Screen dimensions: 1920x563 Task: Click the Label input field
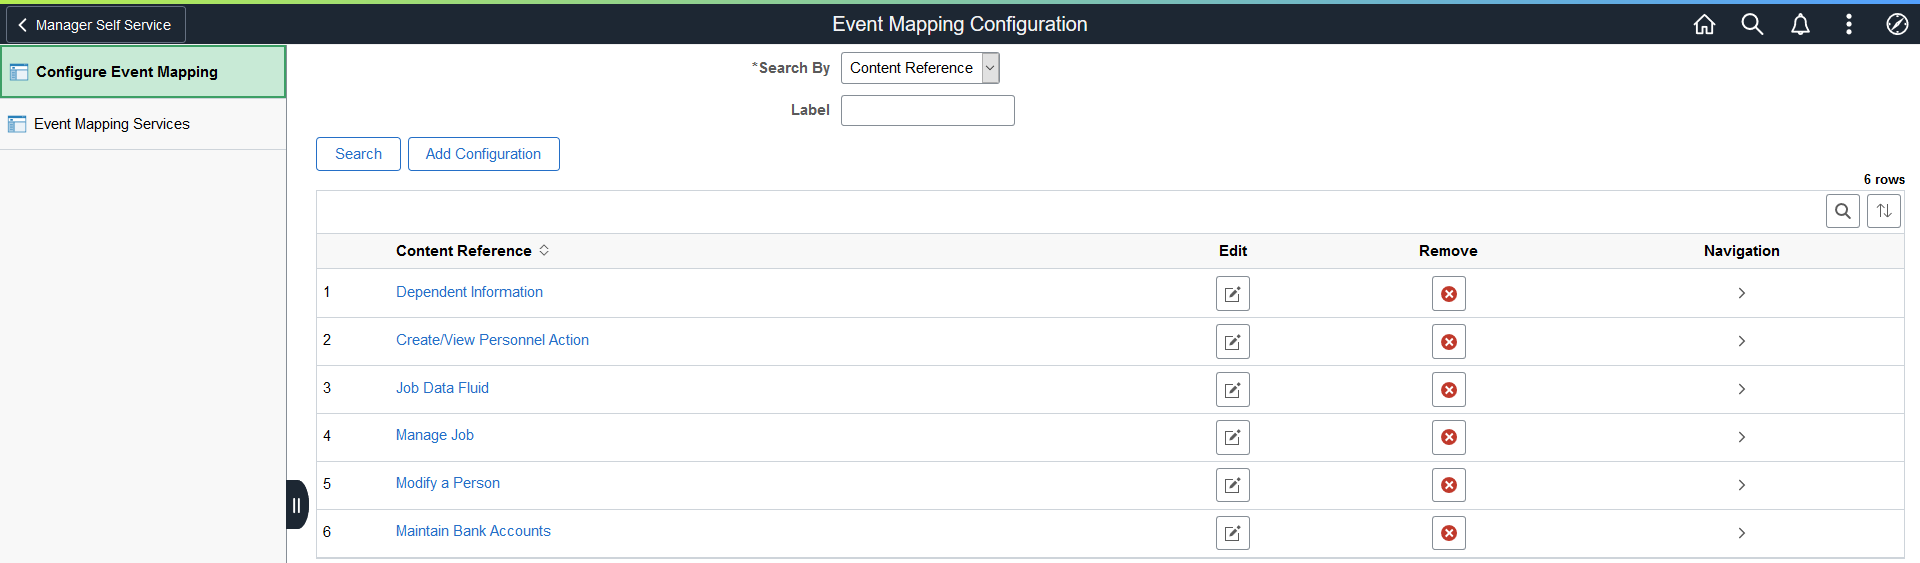[927, 110]
